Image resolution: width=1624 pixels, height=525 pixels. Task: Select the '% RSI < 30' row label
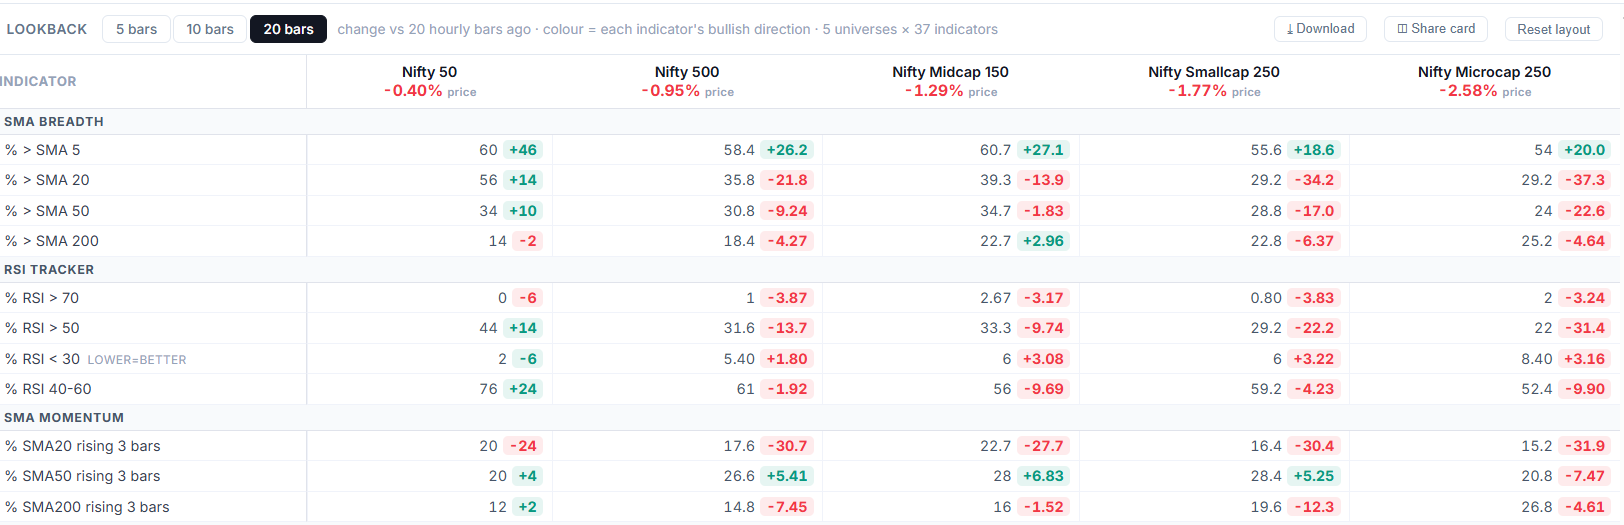(x=42, y=359)
